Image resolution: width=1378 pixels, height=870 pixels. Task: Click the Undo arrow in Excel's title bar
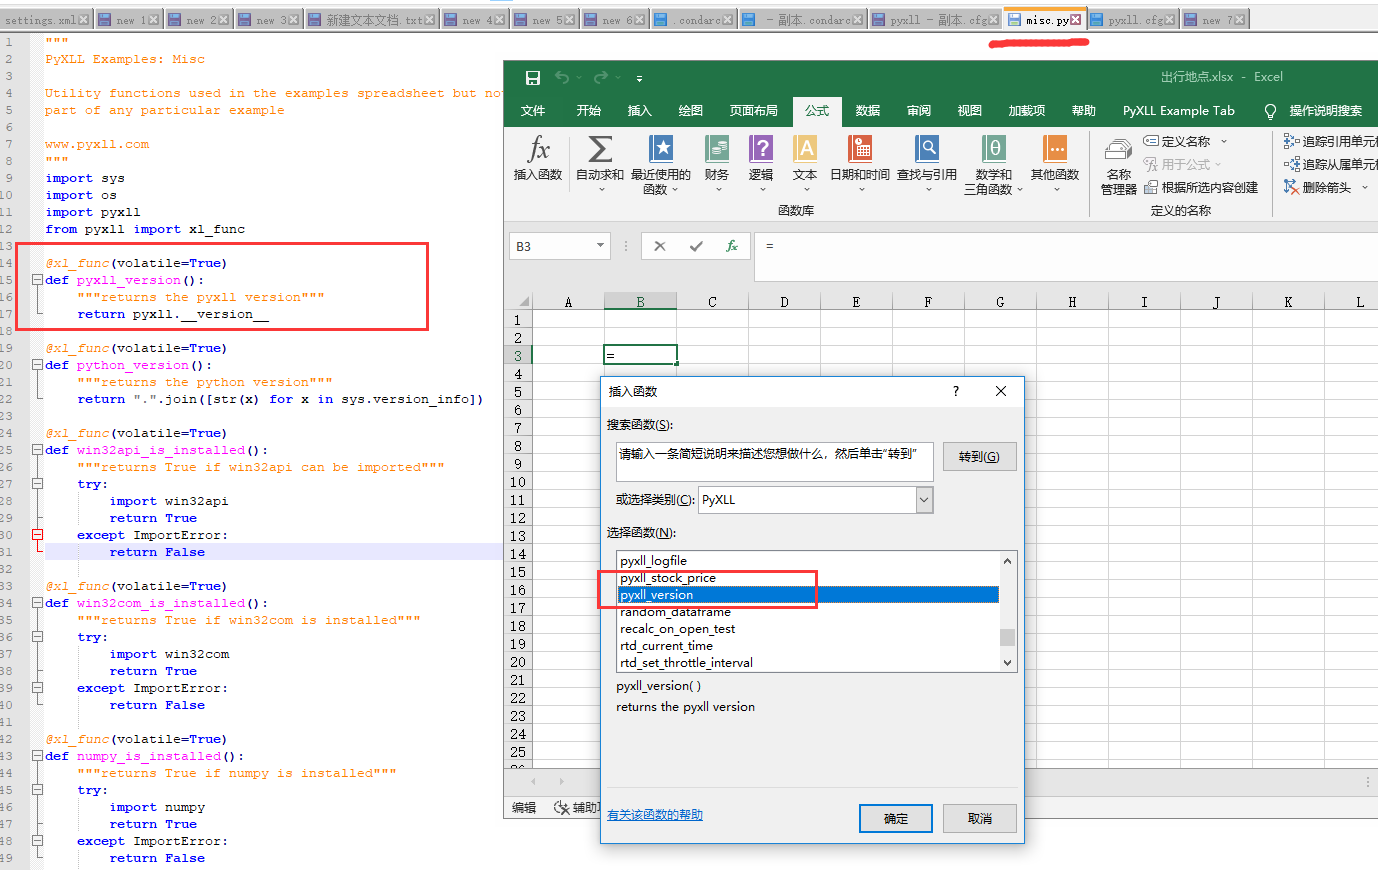[562, 78]
